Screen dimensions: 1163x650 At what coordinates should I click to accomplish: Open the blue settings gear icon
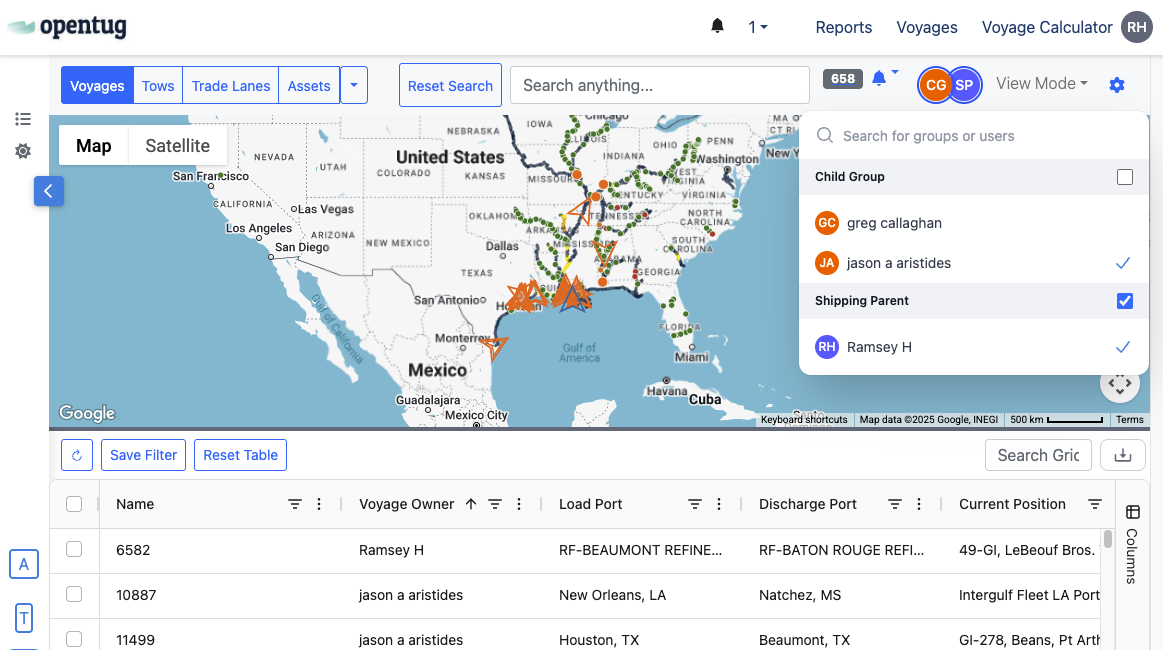click(1117, 85)
